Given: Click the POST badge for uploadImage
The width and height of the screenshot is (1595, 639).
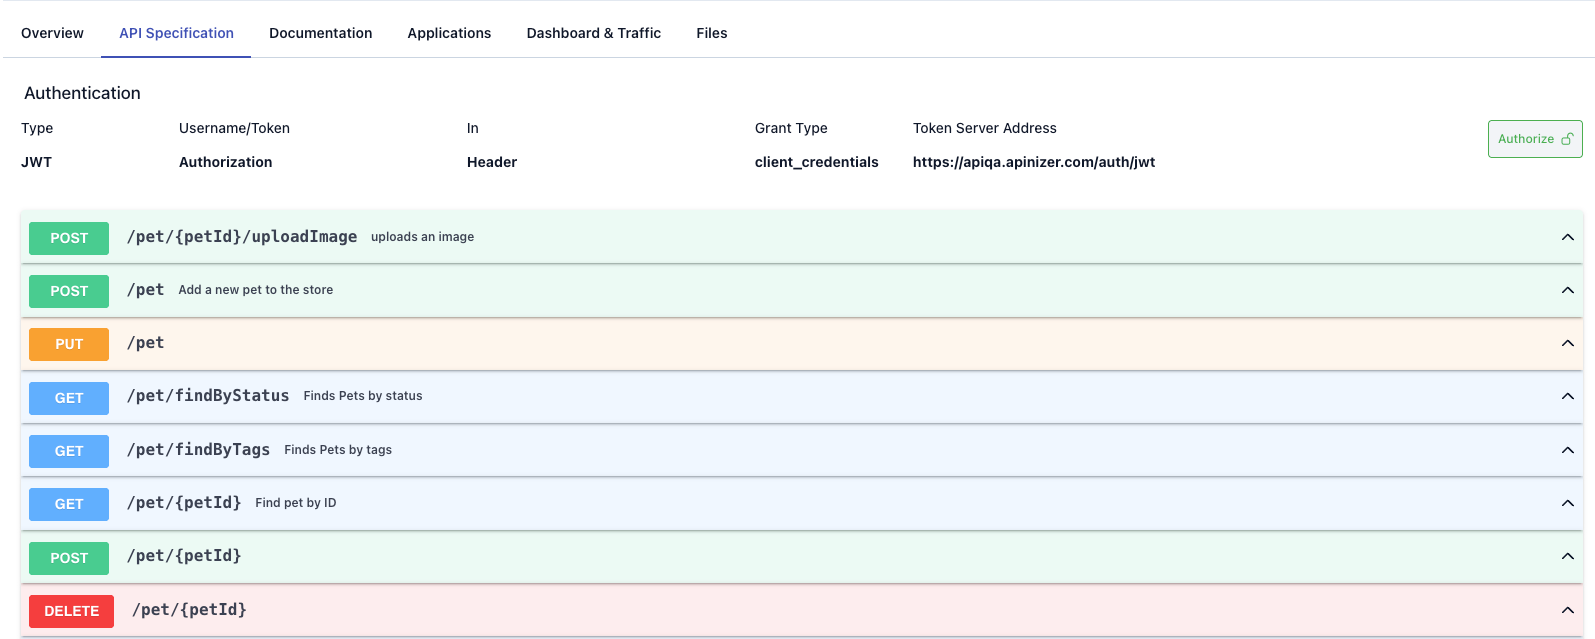Looking at the screenshot, I should click(69, 238).
